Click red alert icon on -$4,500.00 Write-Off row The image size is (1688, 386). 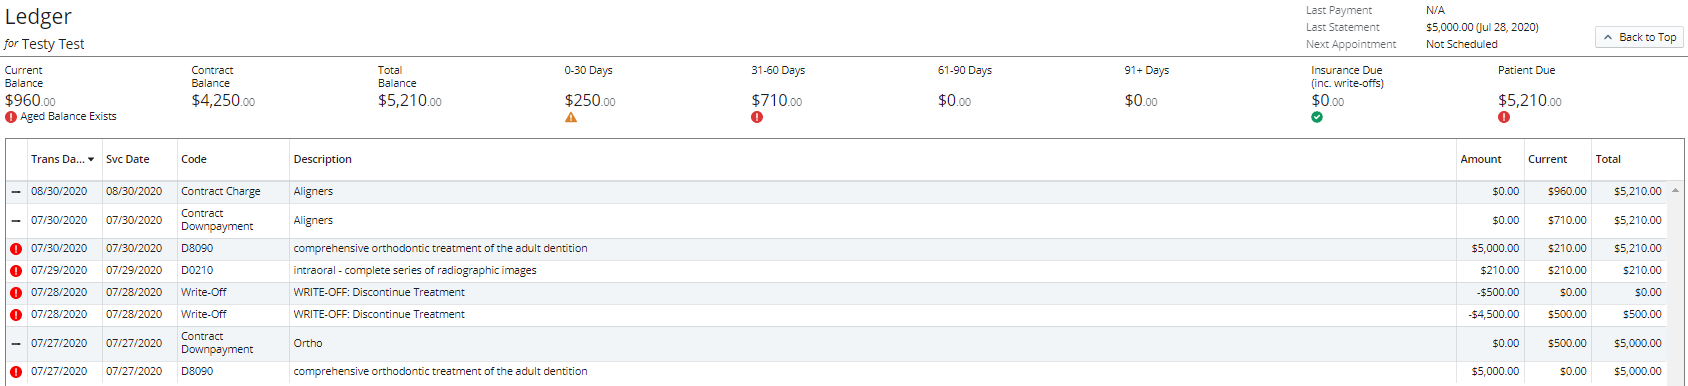[16, 315]
